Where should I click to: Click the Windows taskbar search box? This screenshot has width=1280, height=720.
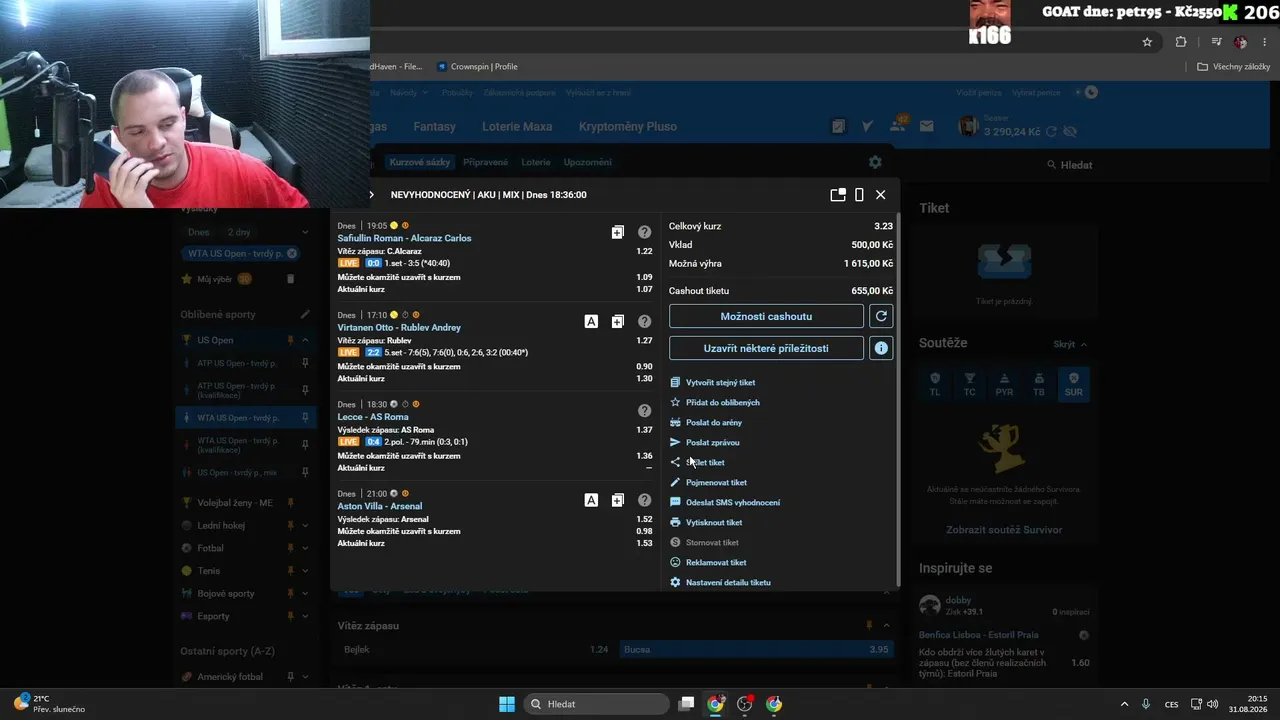tap(598, 704)
